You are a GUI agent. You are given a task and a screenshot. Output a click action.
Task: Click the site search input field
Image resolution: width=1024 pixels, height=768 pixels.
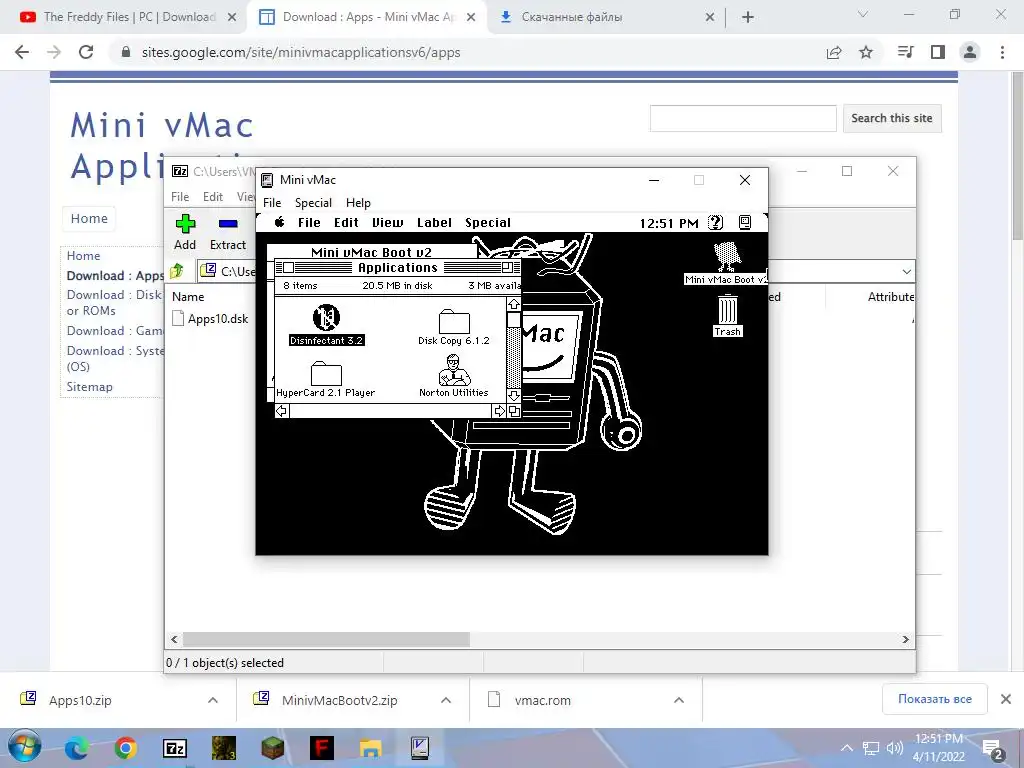coord(743,118)
